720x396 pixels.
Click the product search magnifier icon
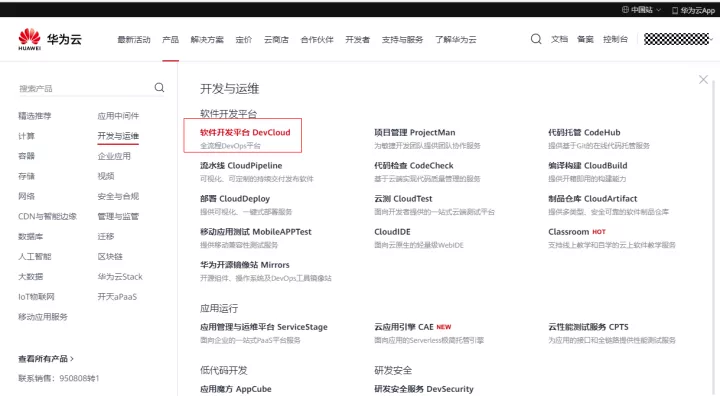(159, 87)
